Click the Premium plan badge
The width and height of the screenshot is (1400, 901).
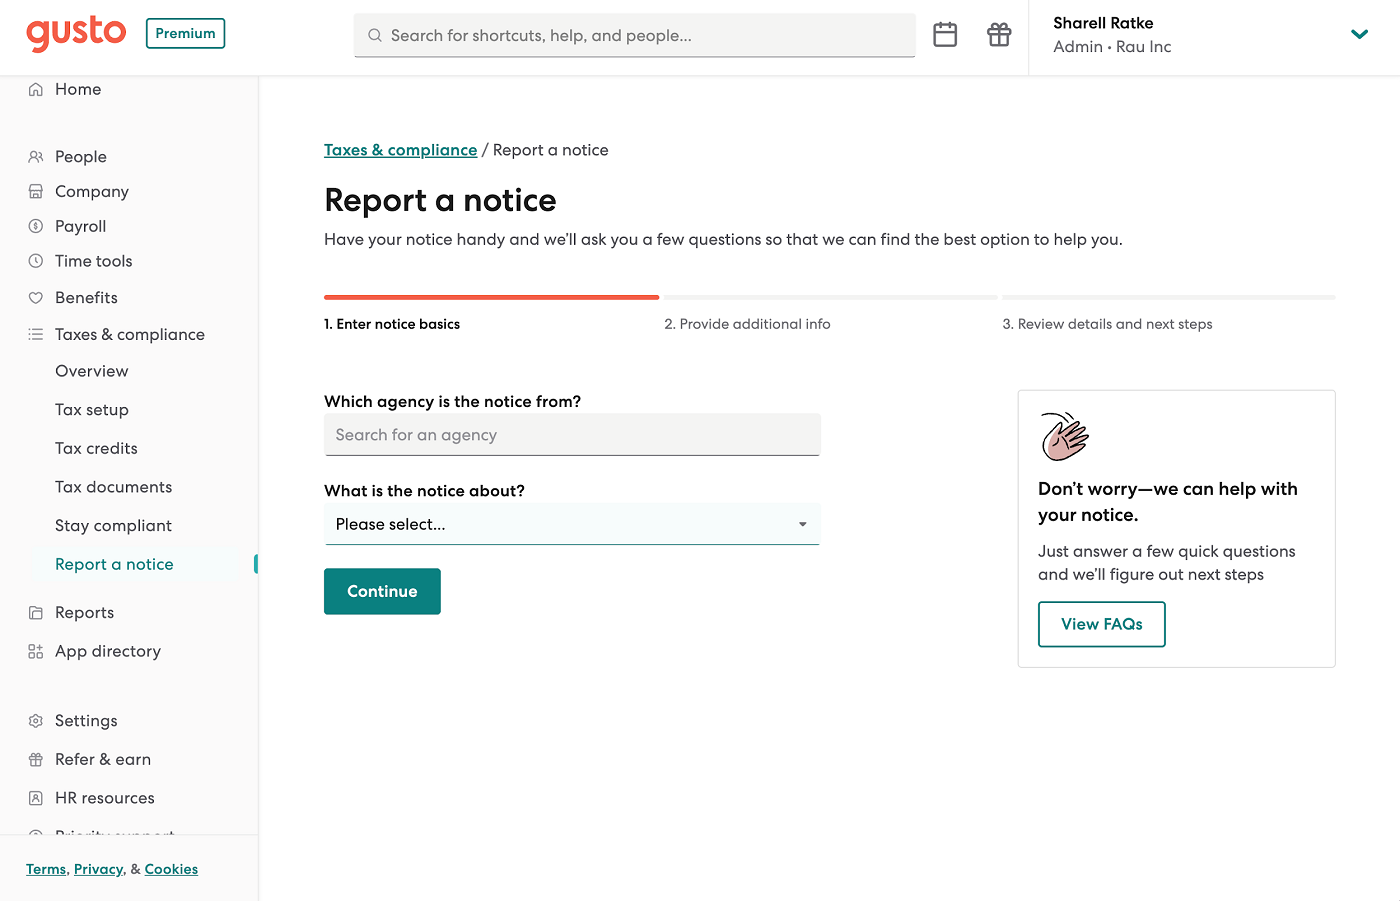[x=185, y=33]
